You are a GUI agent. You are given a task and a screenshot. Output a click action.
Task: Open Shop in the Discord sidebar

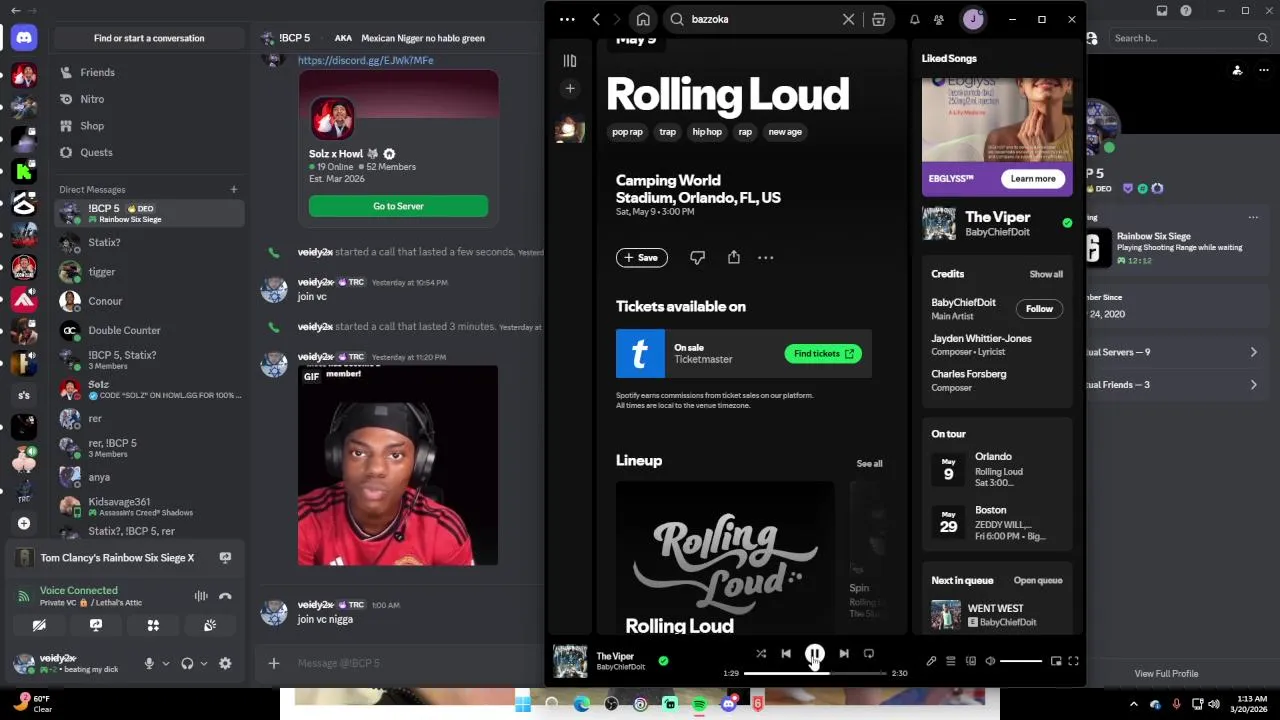pos(149,126)
